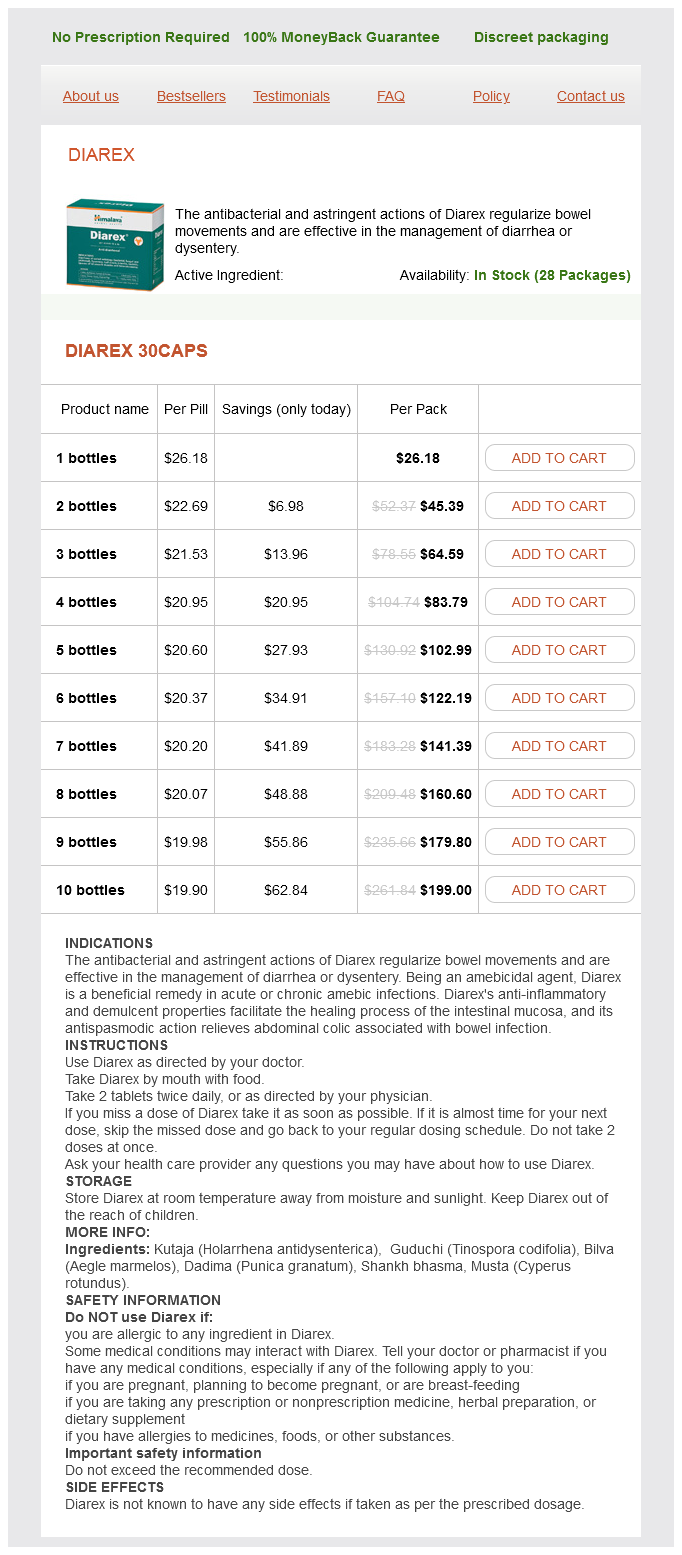Add 10 bottles at $199.00 to cart
Screen dimensions: 682x1555
[x=559, y=890]
